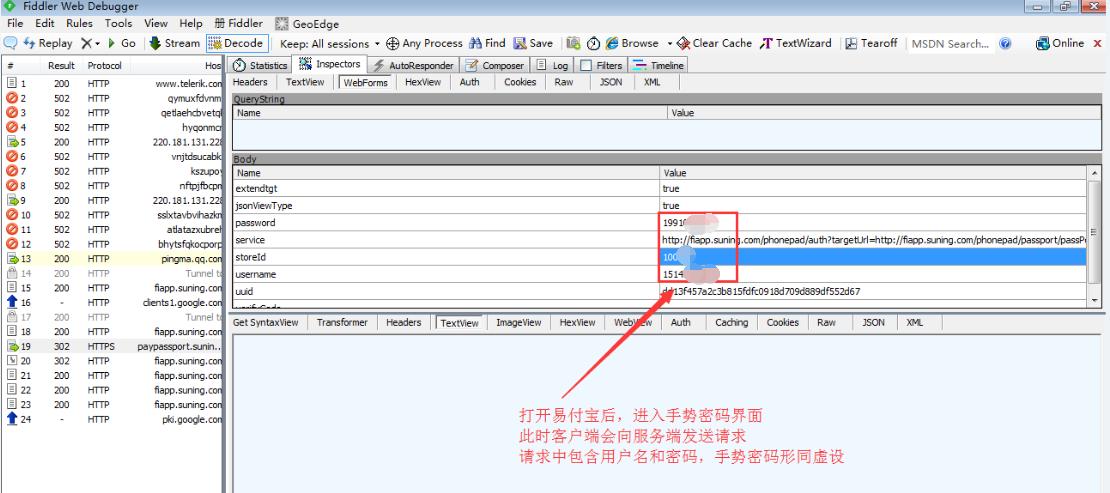The image size is (1110, 493).
Task: Click the comment balloon toolbar icon
Action: 10,43
